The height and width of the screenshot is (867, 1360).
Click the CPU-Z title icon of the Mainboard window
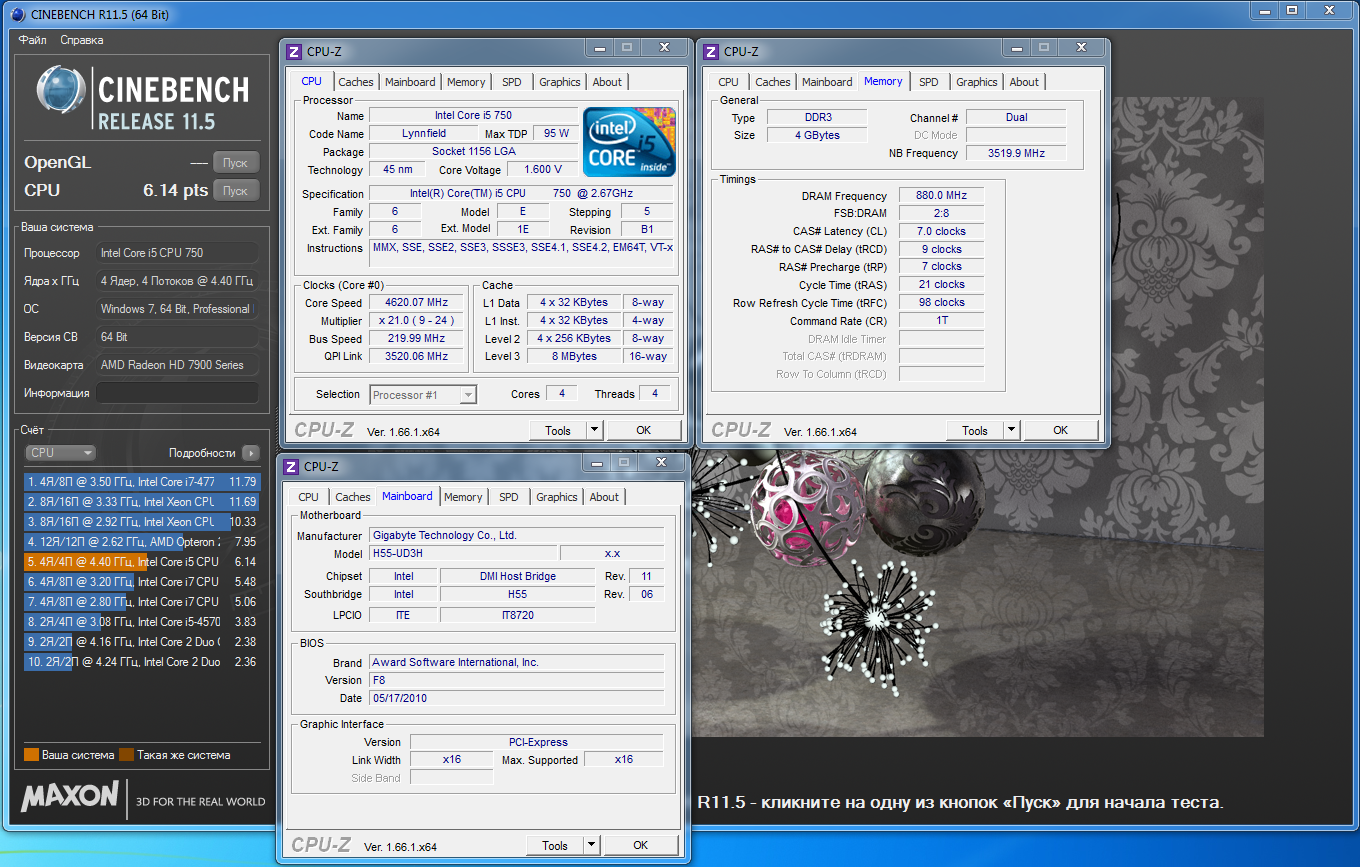(x=292, y=467)
